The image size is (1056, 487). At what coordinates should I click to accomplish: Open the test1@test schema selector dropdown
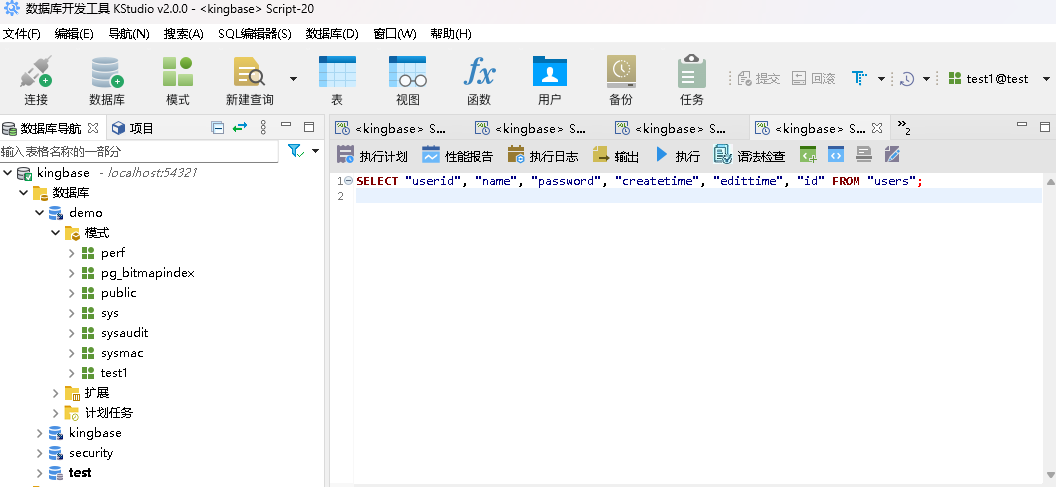(1046, 79)
